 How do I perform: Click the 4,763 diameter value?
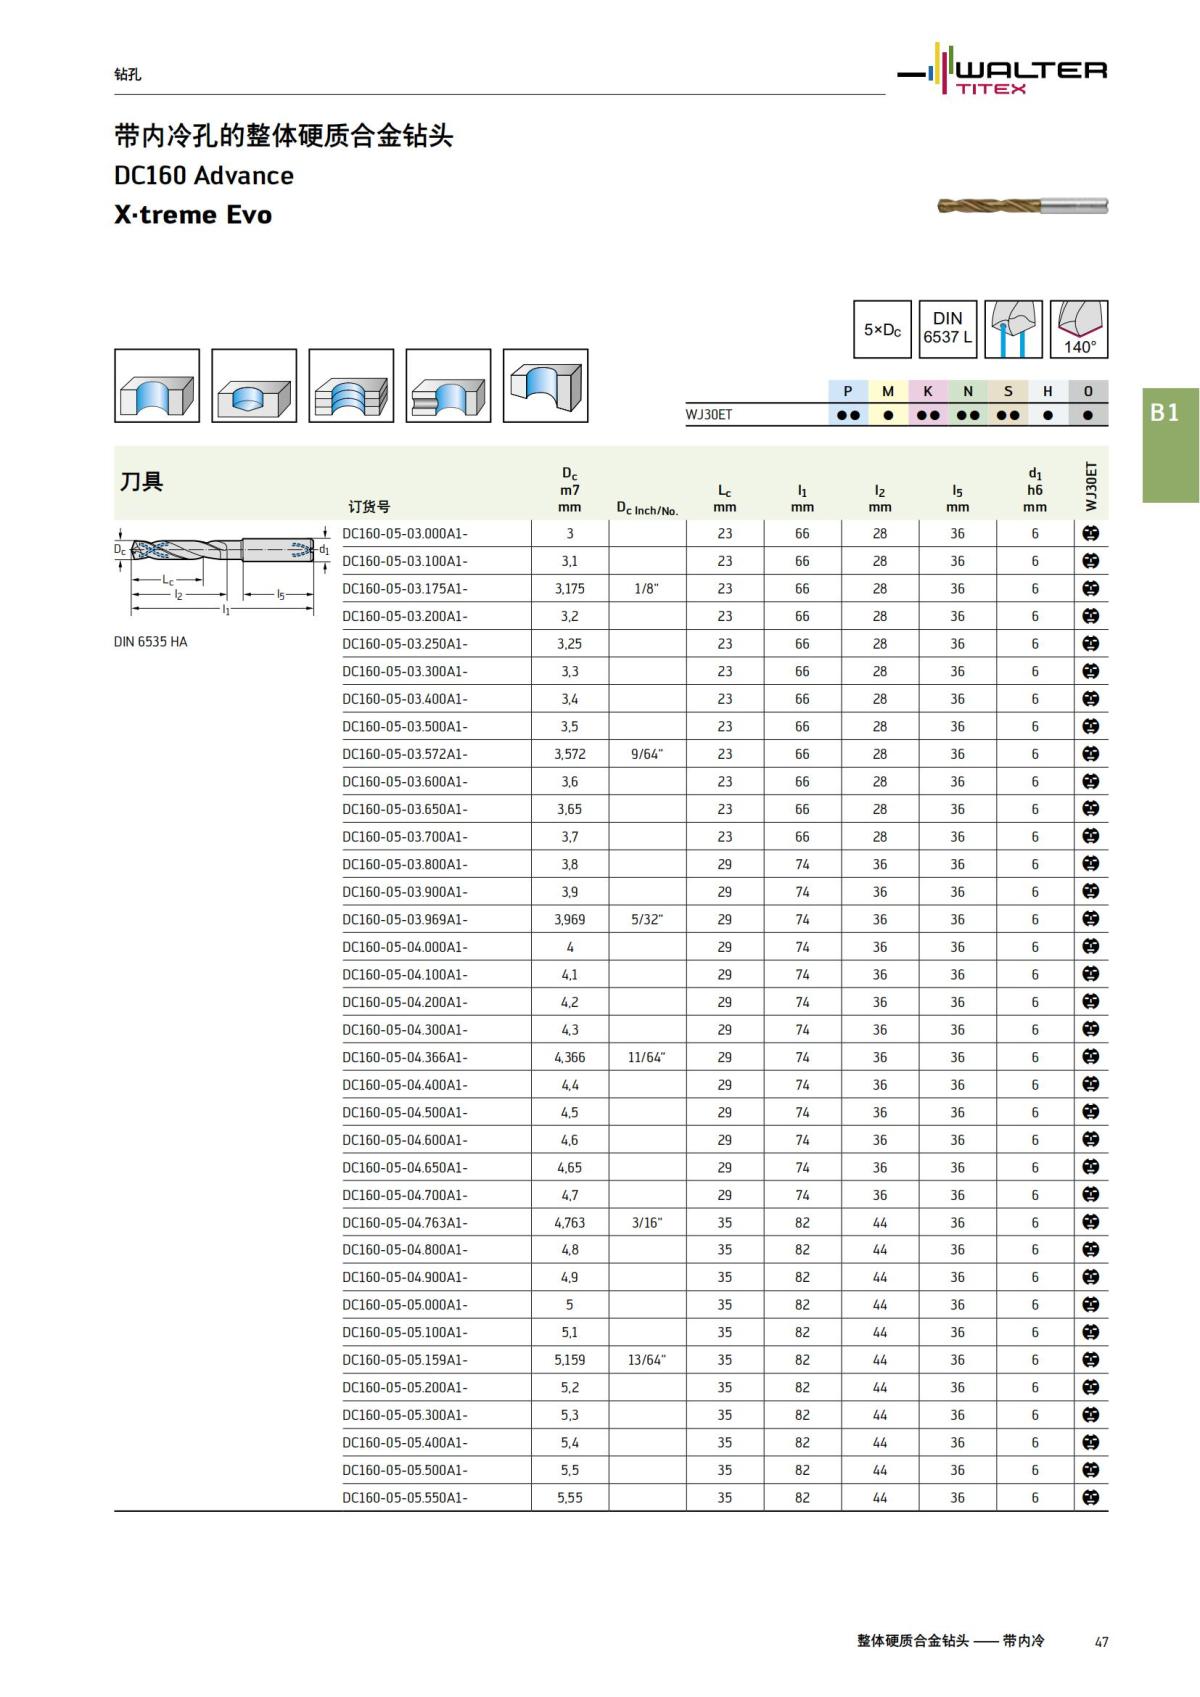coord(570,1222)
